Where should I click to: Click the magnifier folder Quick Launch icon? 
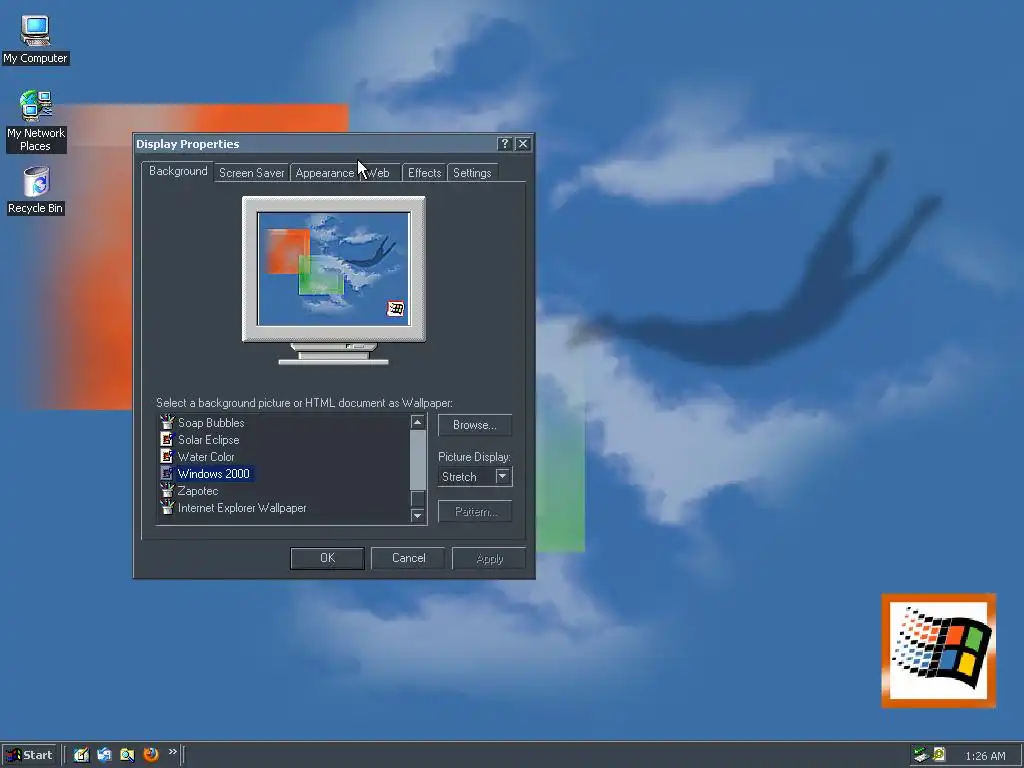tap(127, 755)
